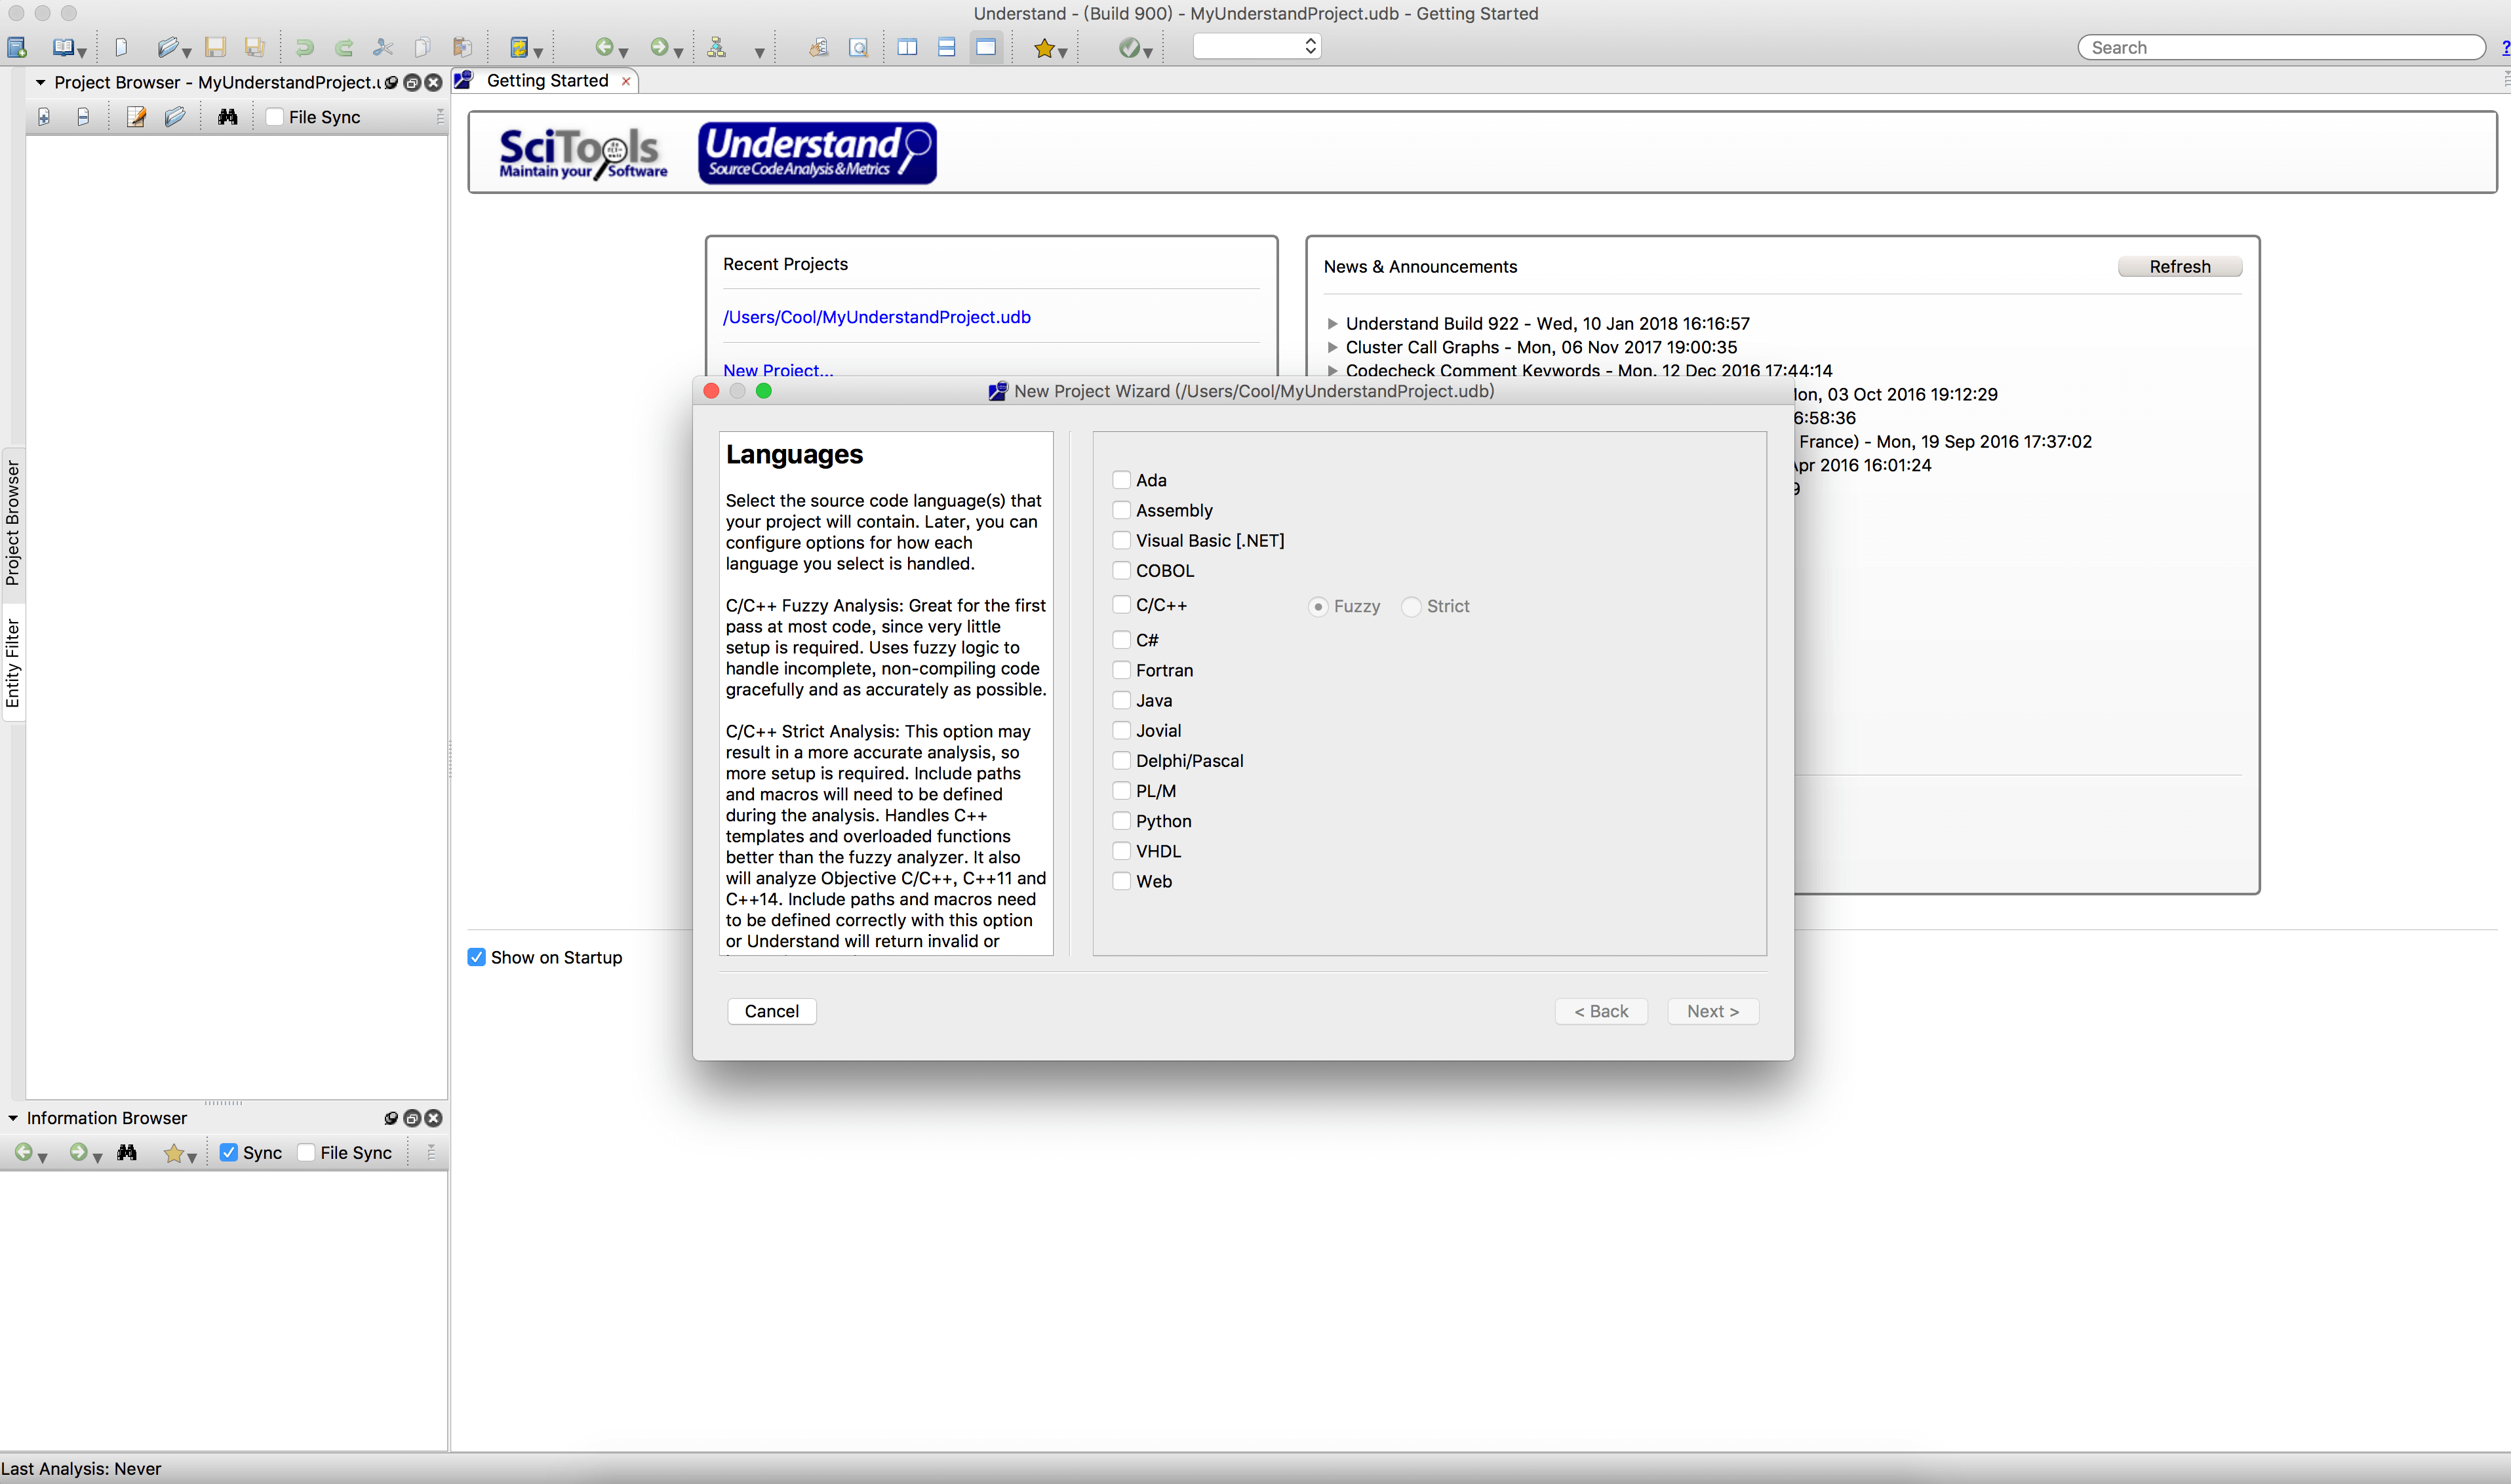Click Cancel in New Project Wizard
The height and width of the screenshot is (1484, 2511).
pos(772,1011)
